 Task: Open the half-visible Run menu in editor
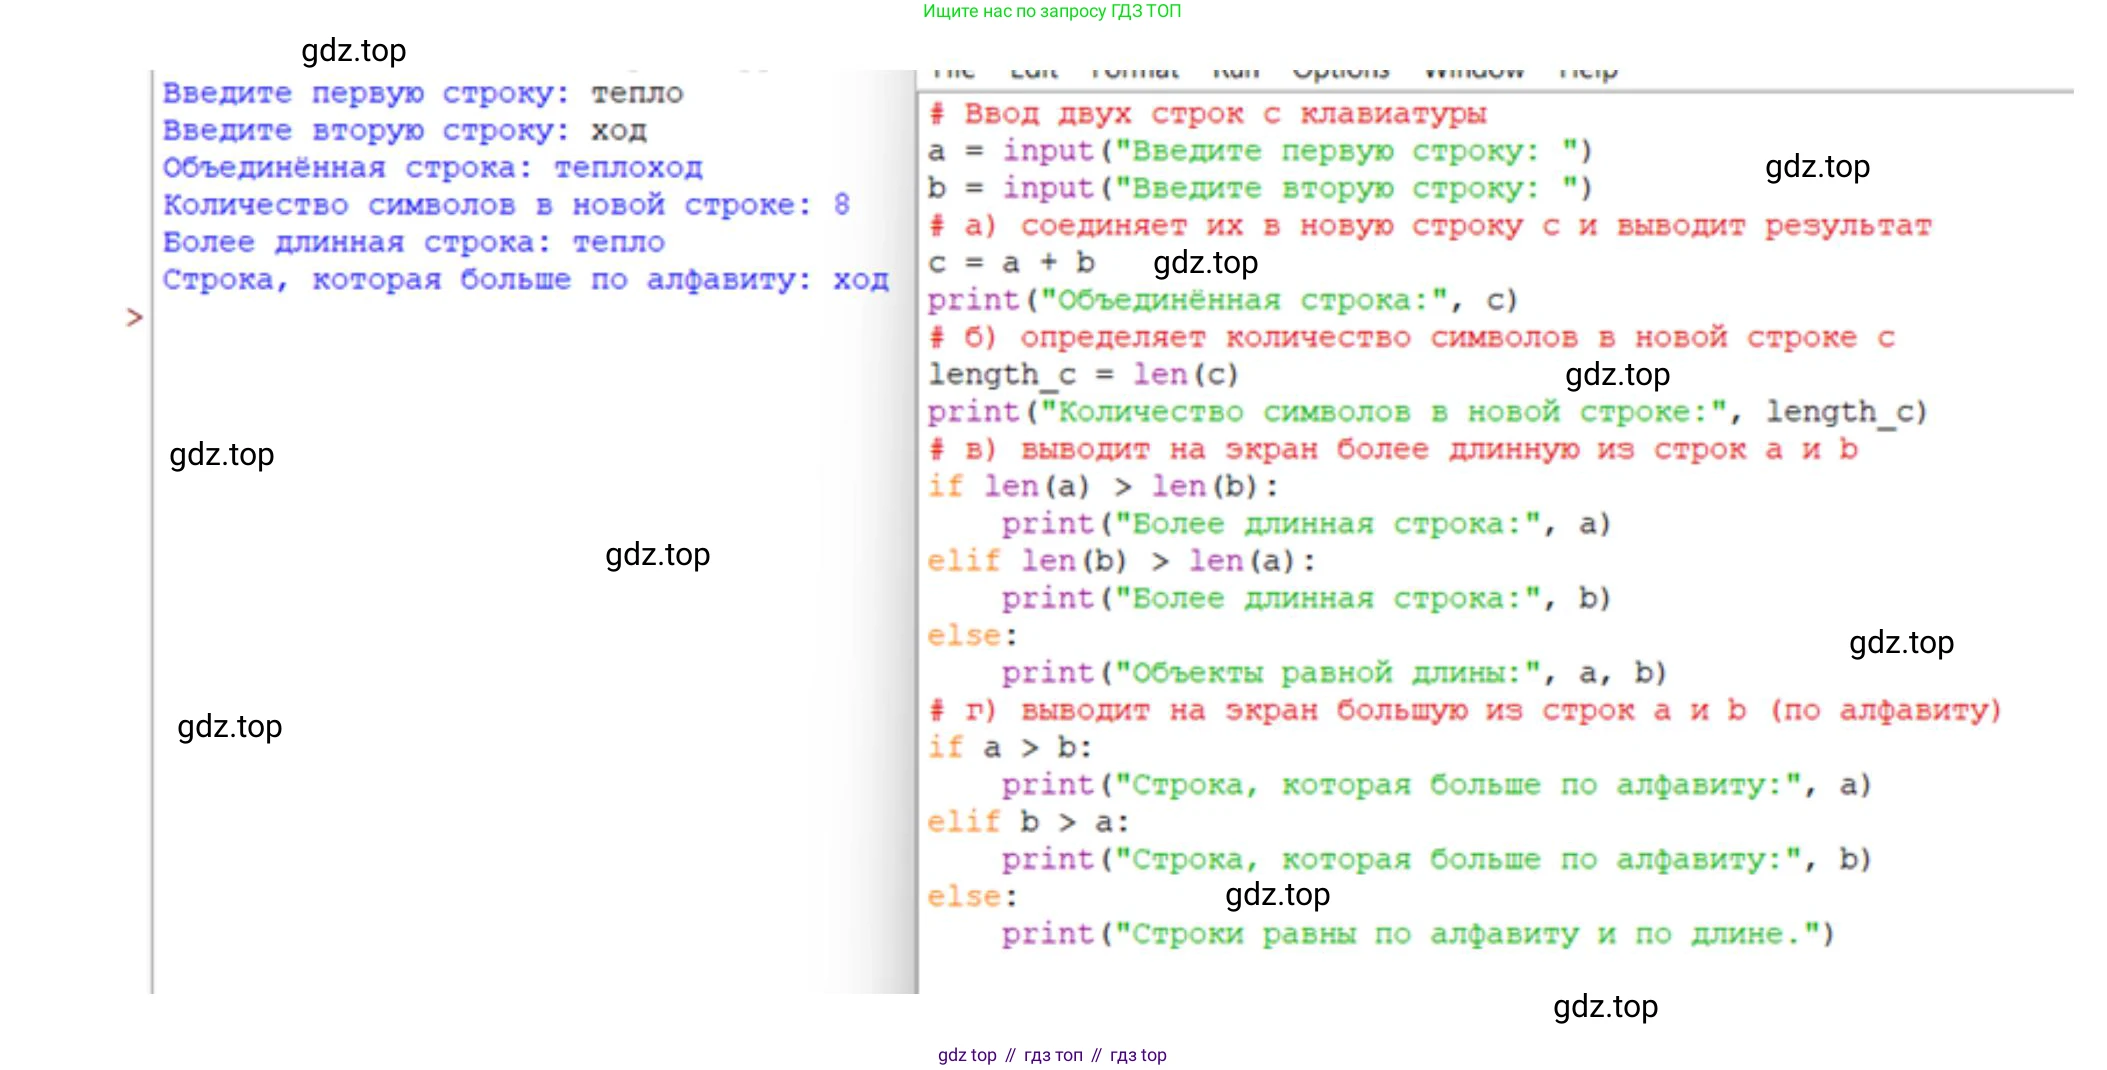click(1236, 72)
